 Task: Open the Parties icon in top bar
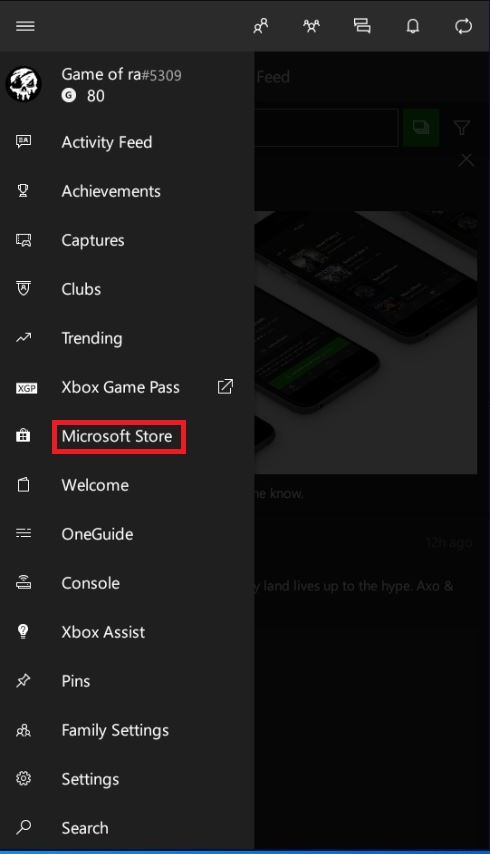[x=311, y=26]
